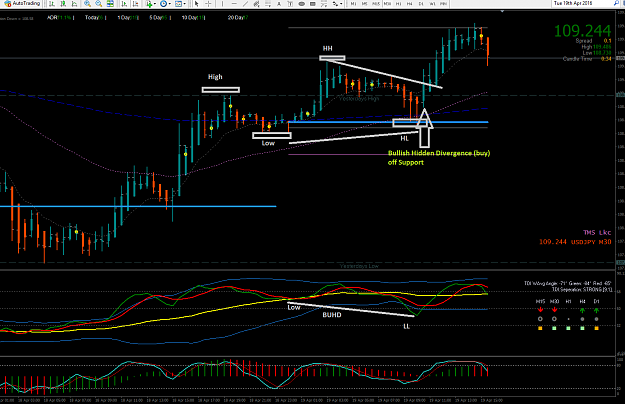The height and width of the screenshot is (404, 625).
Task: Switch timeframe to M30 in toolbar
Action: (387, 4)
